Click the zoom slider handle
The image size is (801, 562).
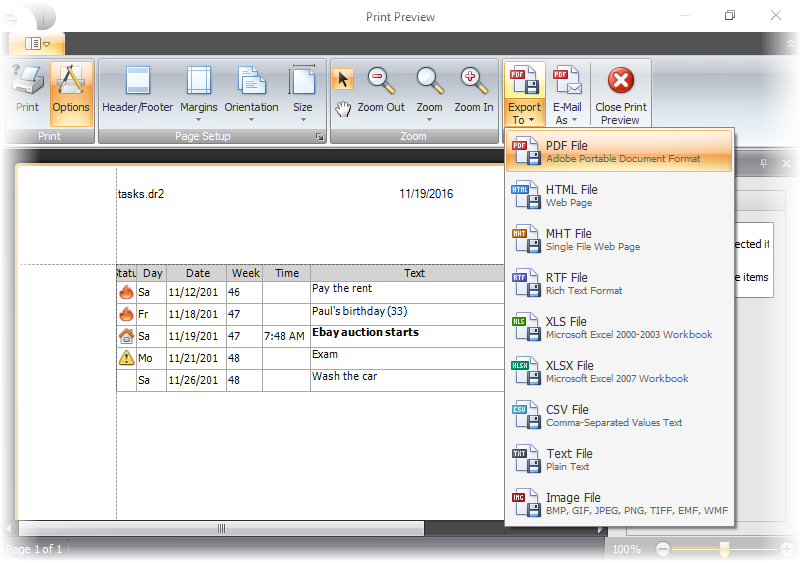click(x=724, y=549)
